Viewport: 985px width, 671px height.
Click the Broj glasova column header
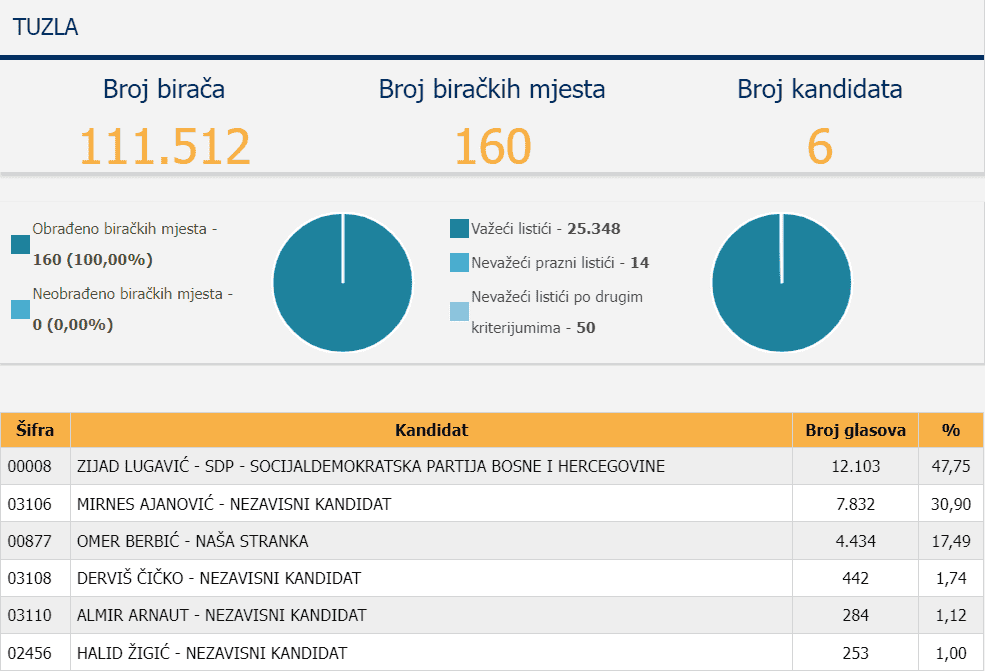855,430
